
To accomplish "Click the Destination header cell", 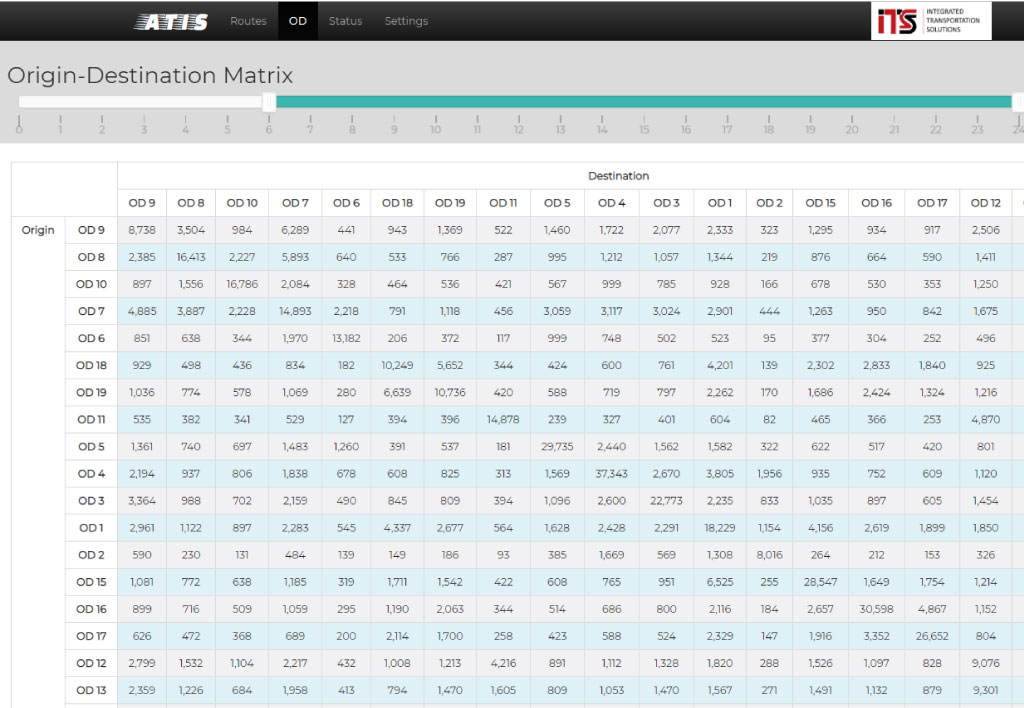I will (618, 176).
